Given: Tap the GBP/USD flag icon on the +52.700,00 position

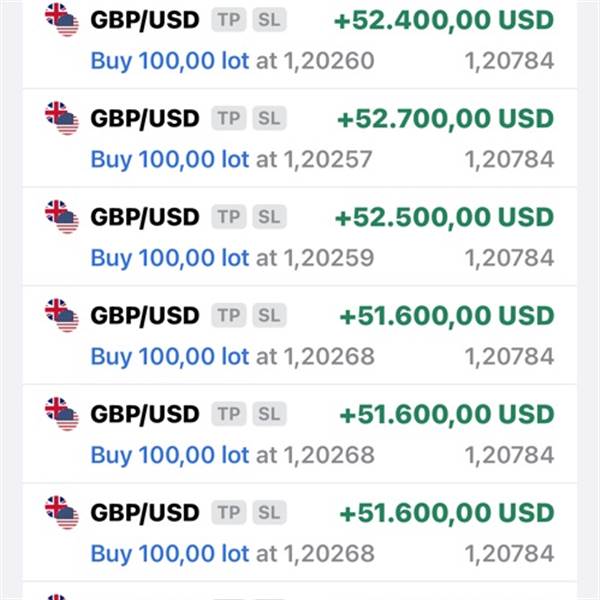Looking at the screenshot, I should click(x=62, y=118).
